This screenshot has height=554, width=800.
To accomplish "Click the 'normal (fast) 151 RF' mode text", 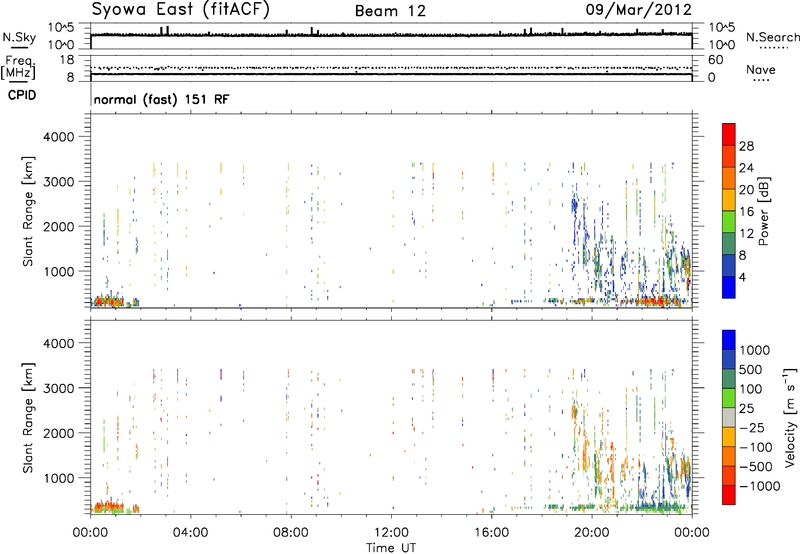I will [x=161, y=99].
